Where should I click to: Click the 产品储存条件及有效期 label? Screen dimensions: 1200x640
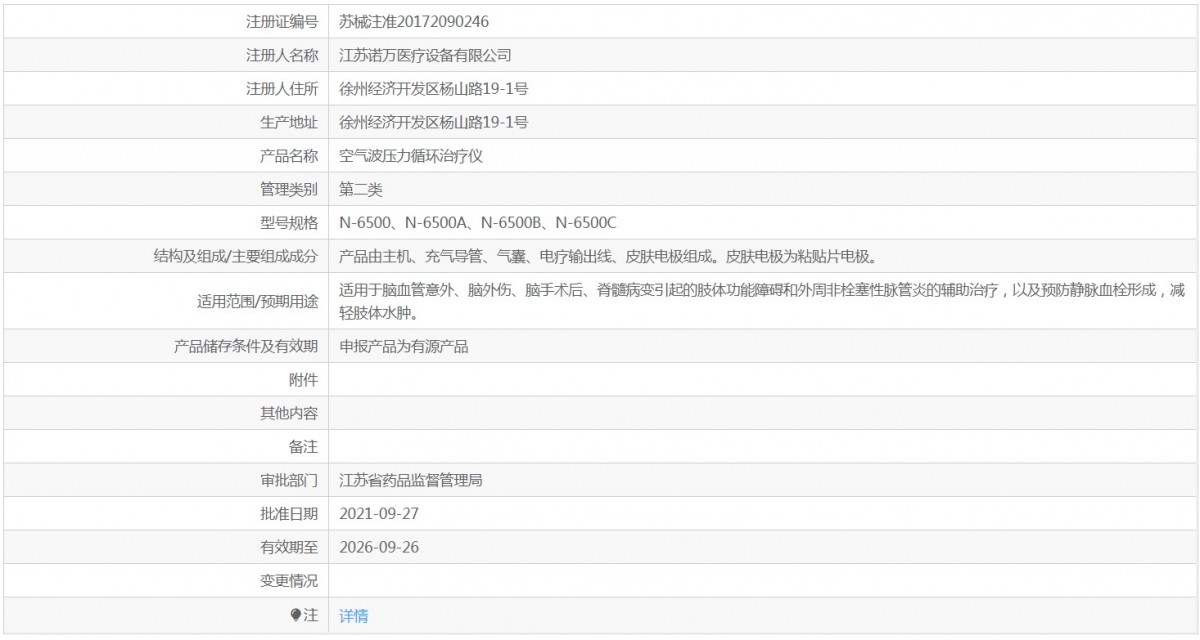point(247,347)
